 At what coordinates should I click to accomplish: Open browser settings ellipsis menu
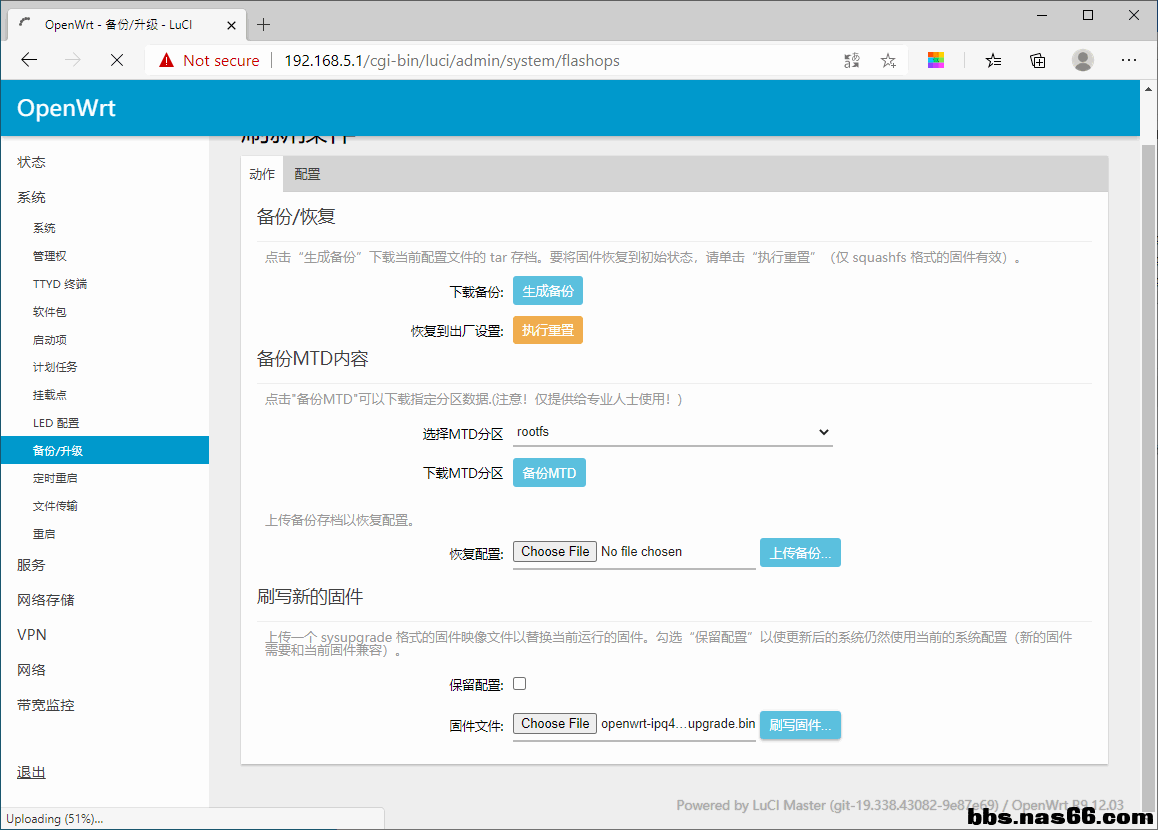click(x=1128, y=60)
